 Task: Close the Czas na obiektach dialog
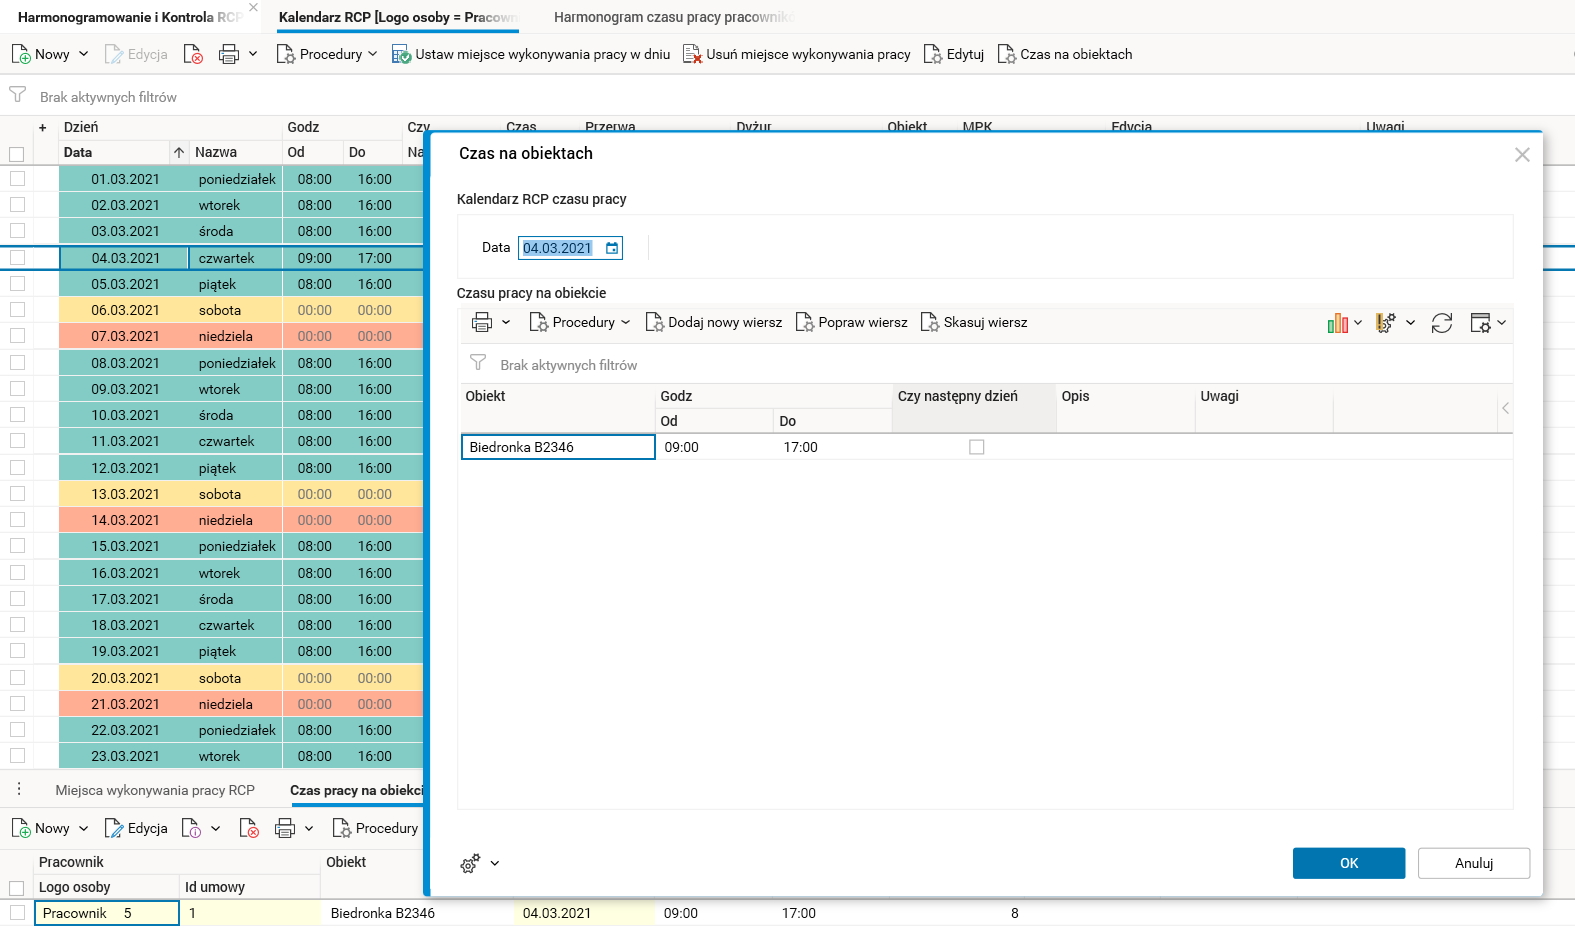click(x=1522, y=155)
